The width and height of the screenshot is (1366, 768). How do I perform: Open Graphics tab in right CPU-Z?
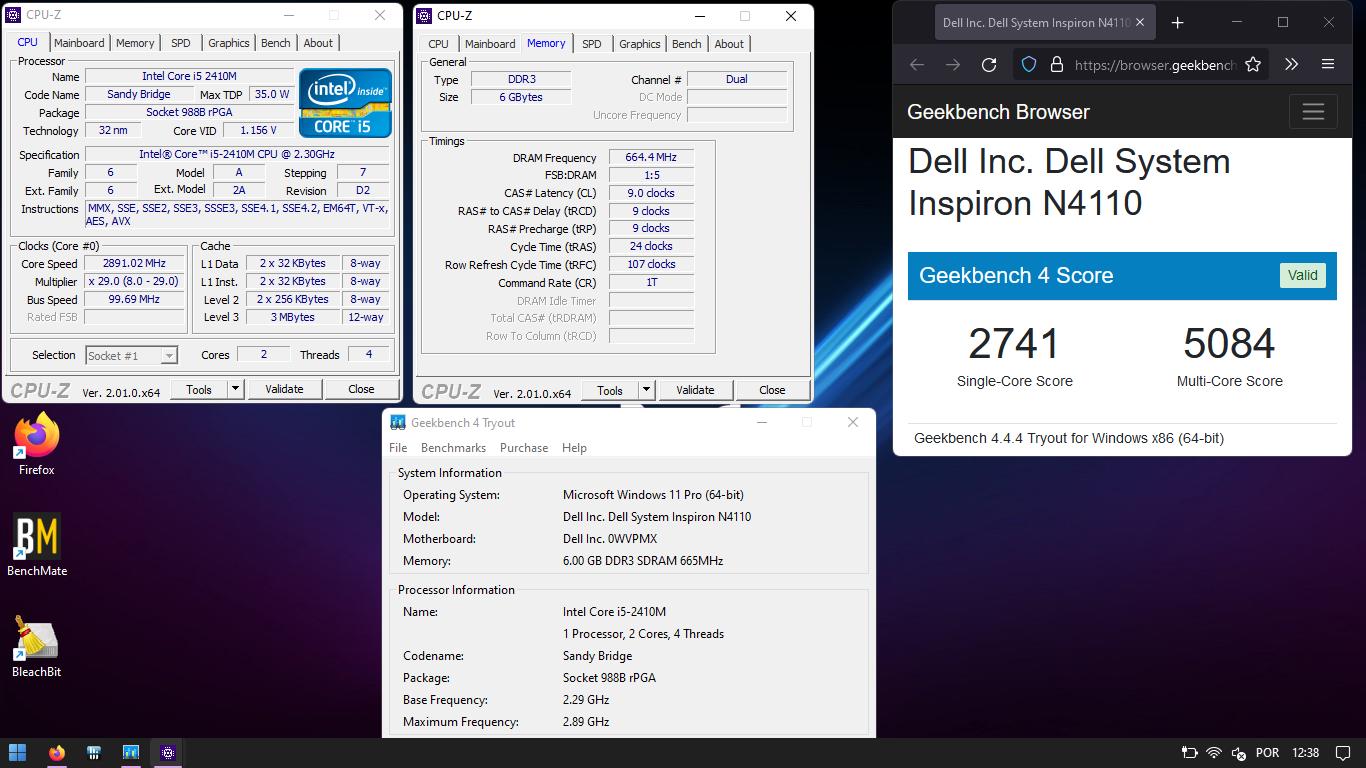pyautogui.click(x=640, y=44)
